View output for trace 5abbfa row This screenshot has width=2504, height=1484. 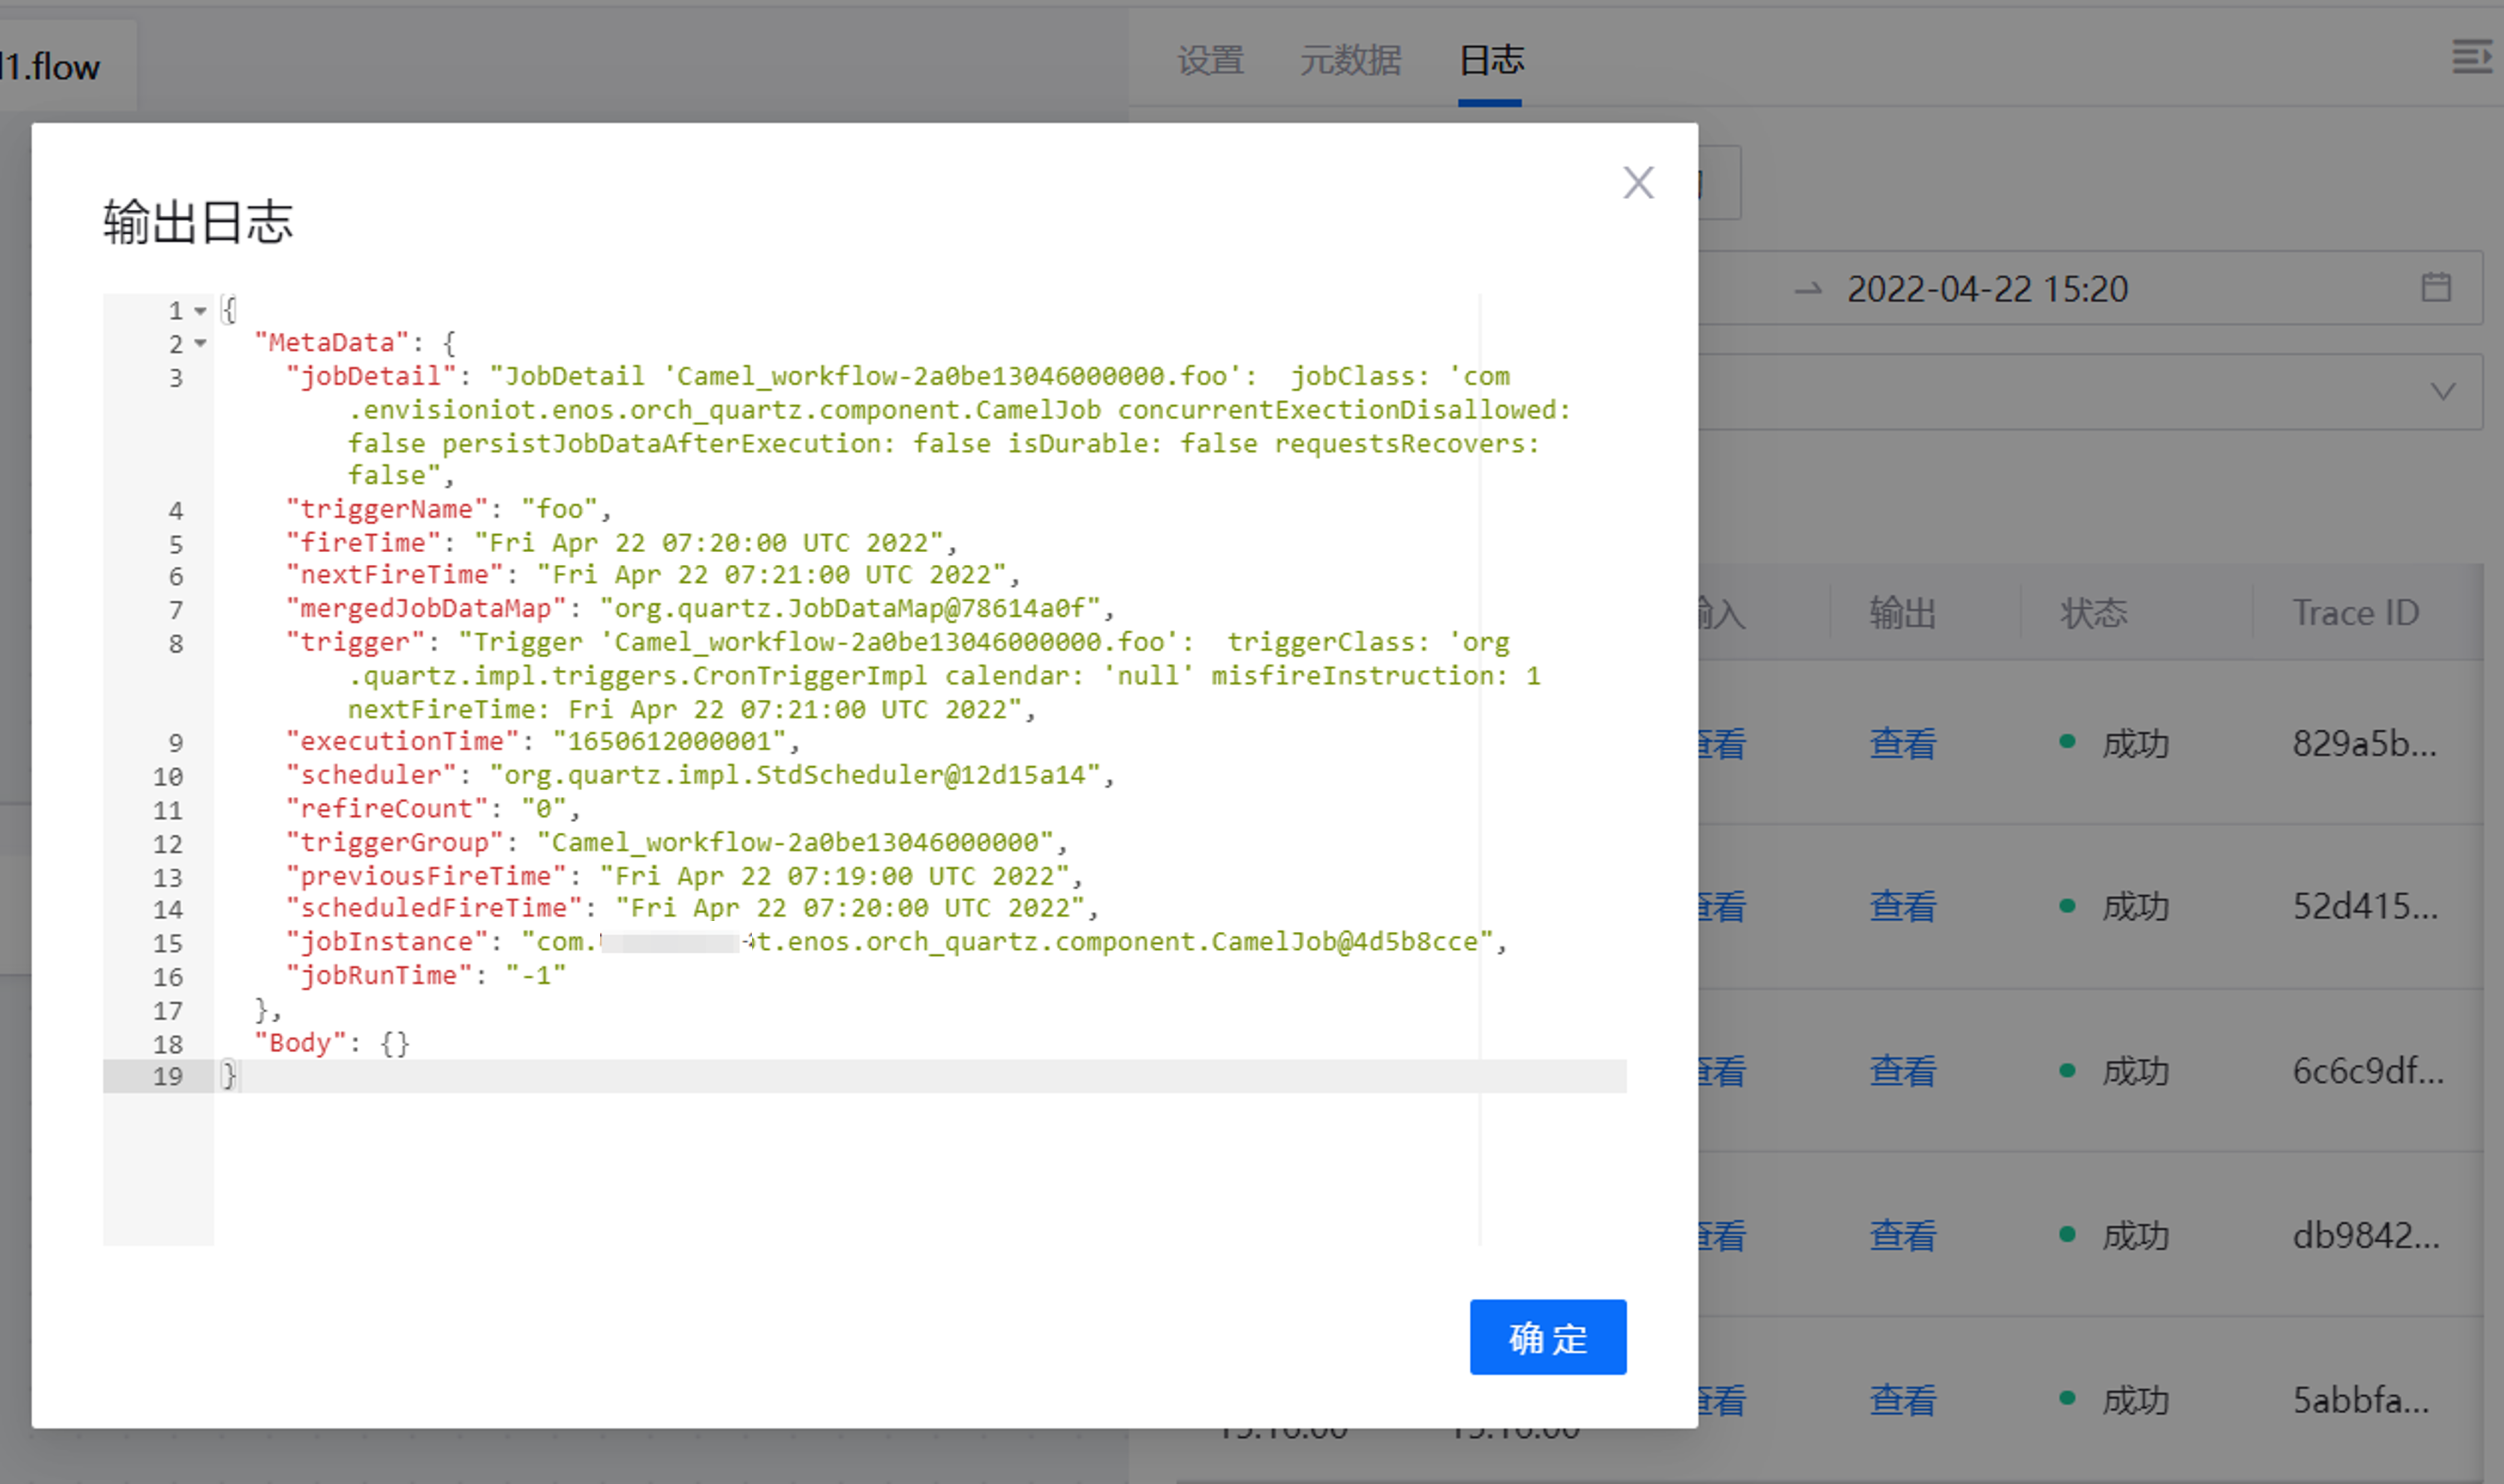[1902, 1400]
